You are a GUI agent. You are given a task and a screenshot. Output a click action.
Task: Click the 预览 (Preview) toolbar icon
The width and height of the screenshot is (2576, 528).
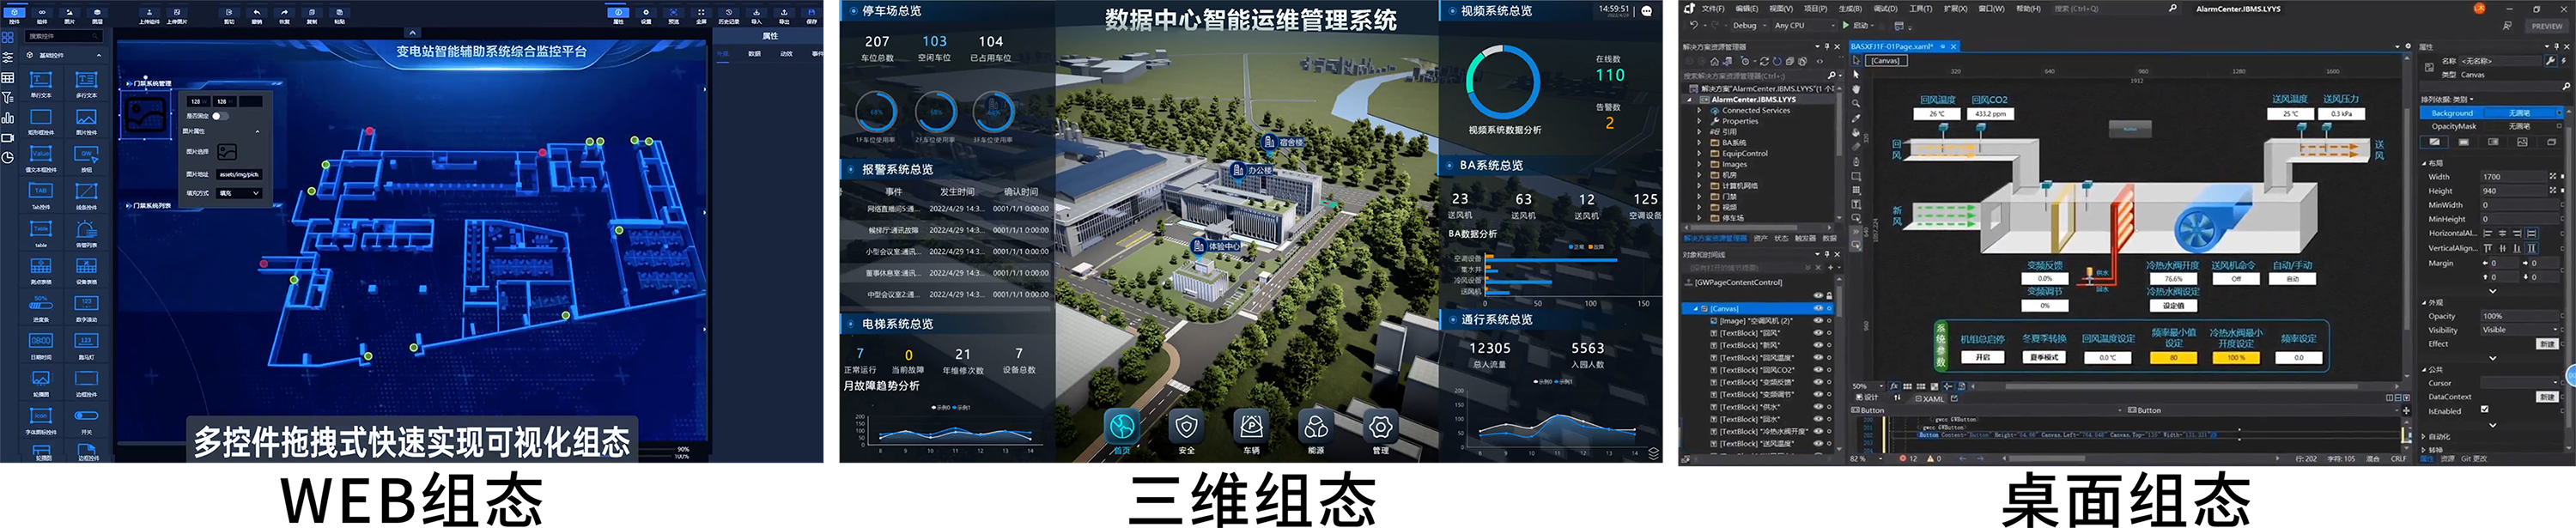[x=673, y=15]
